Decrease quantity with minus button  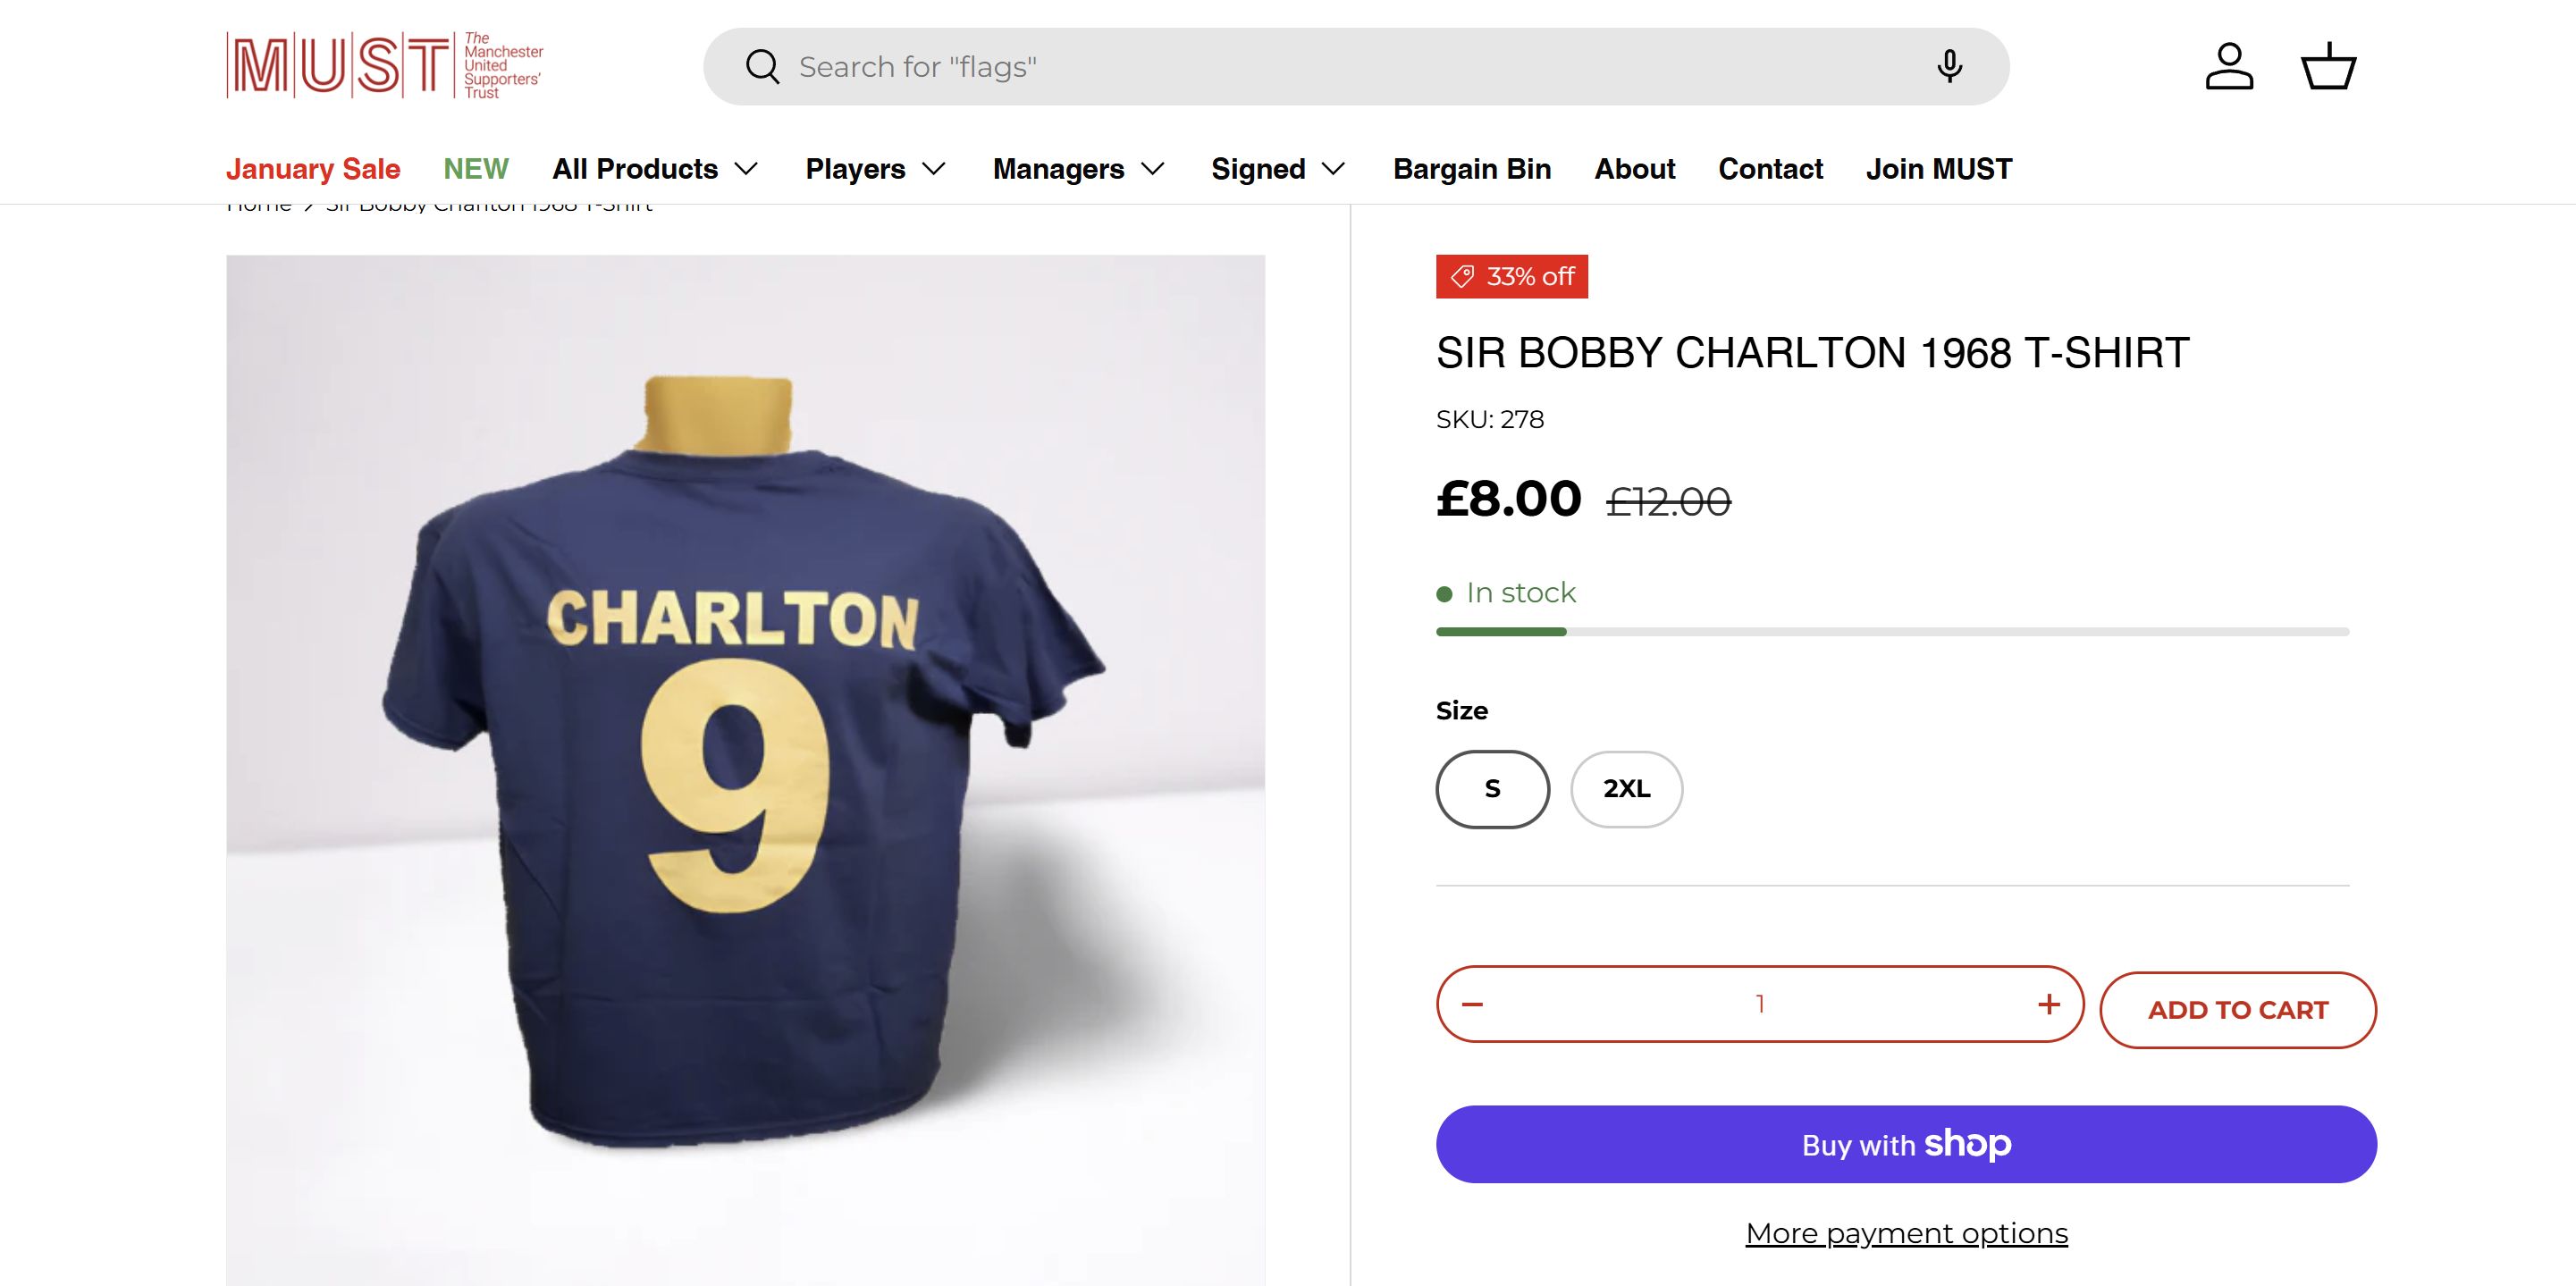tap(1472, 1004)
